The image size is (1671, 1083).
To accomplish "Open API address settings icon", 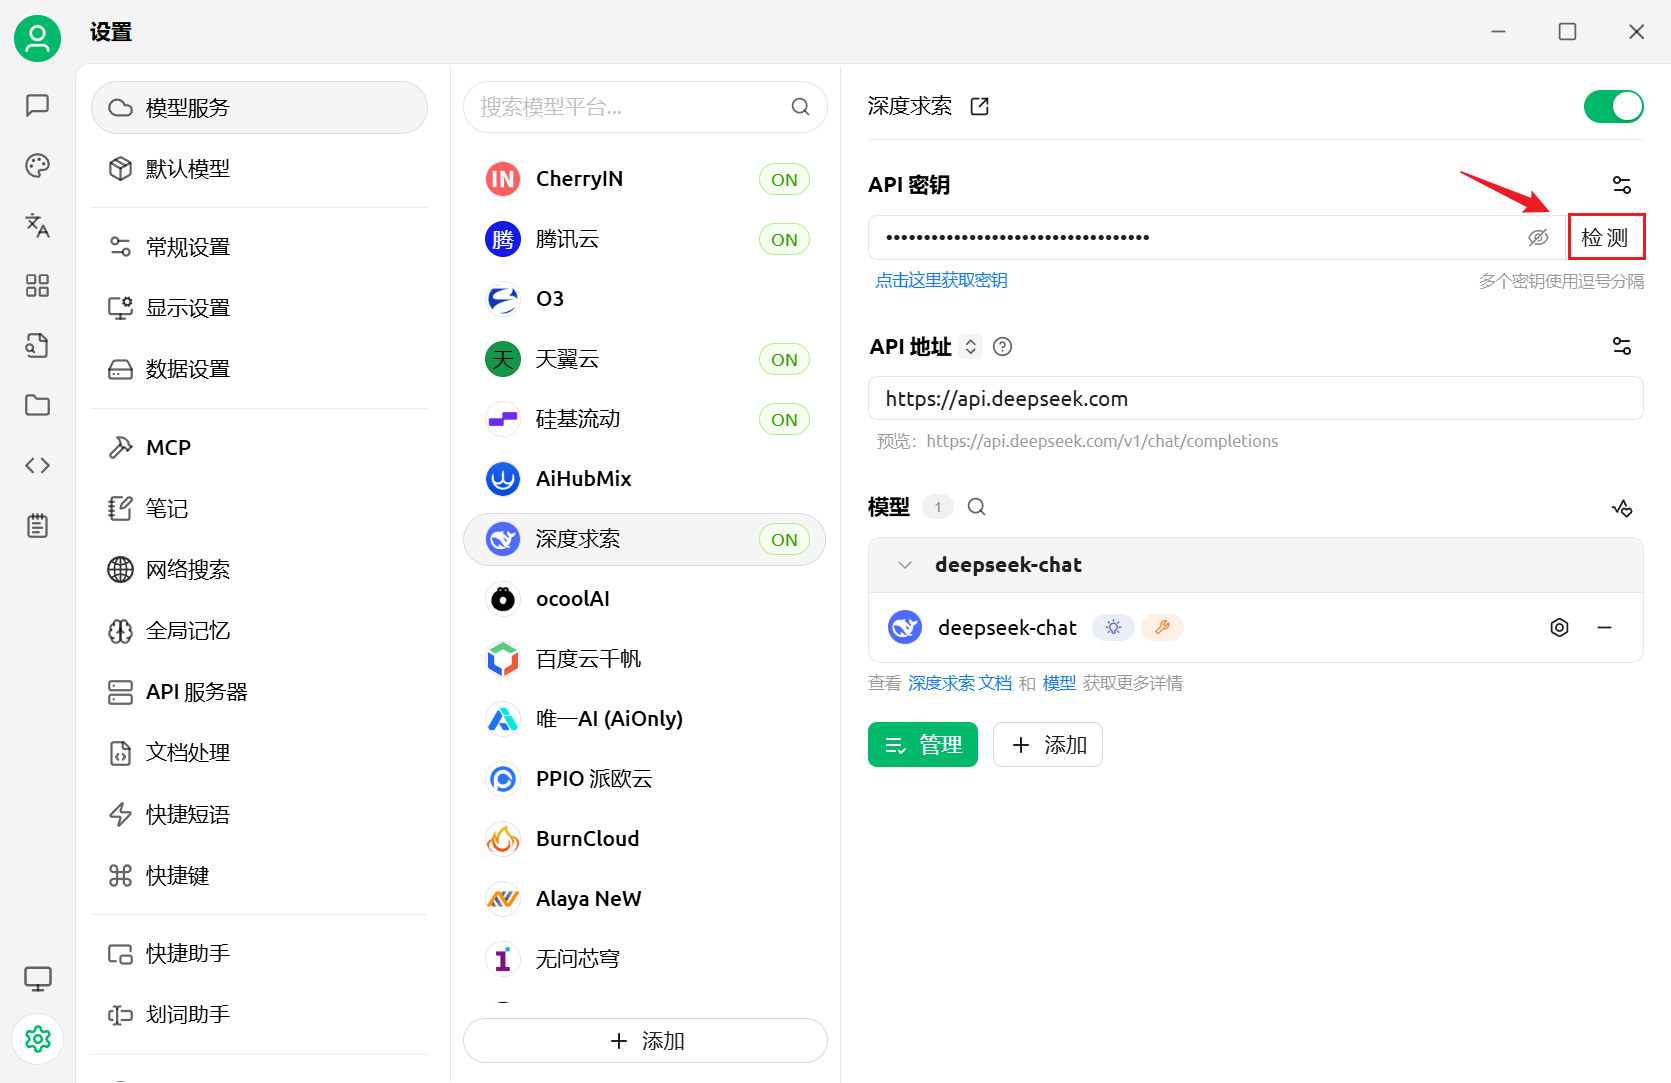I will point(1622,346).
